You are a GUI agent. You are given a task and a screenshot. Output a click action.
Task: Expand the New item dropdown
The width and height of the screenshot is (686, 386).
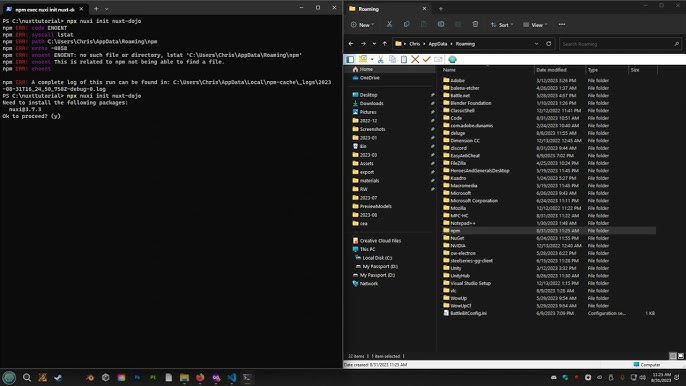(x=362, y=25)
